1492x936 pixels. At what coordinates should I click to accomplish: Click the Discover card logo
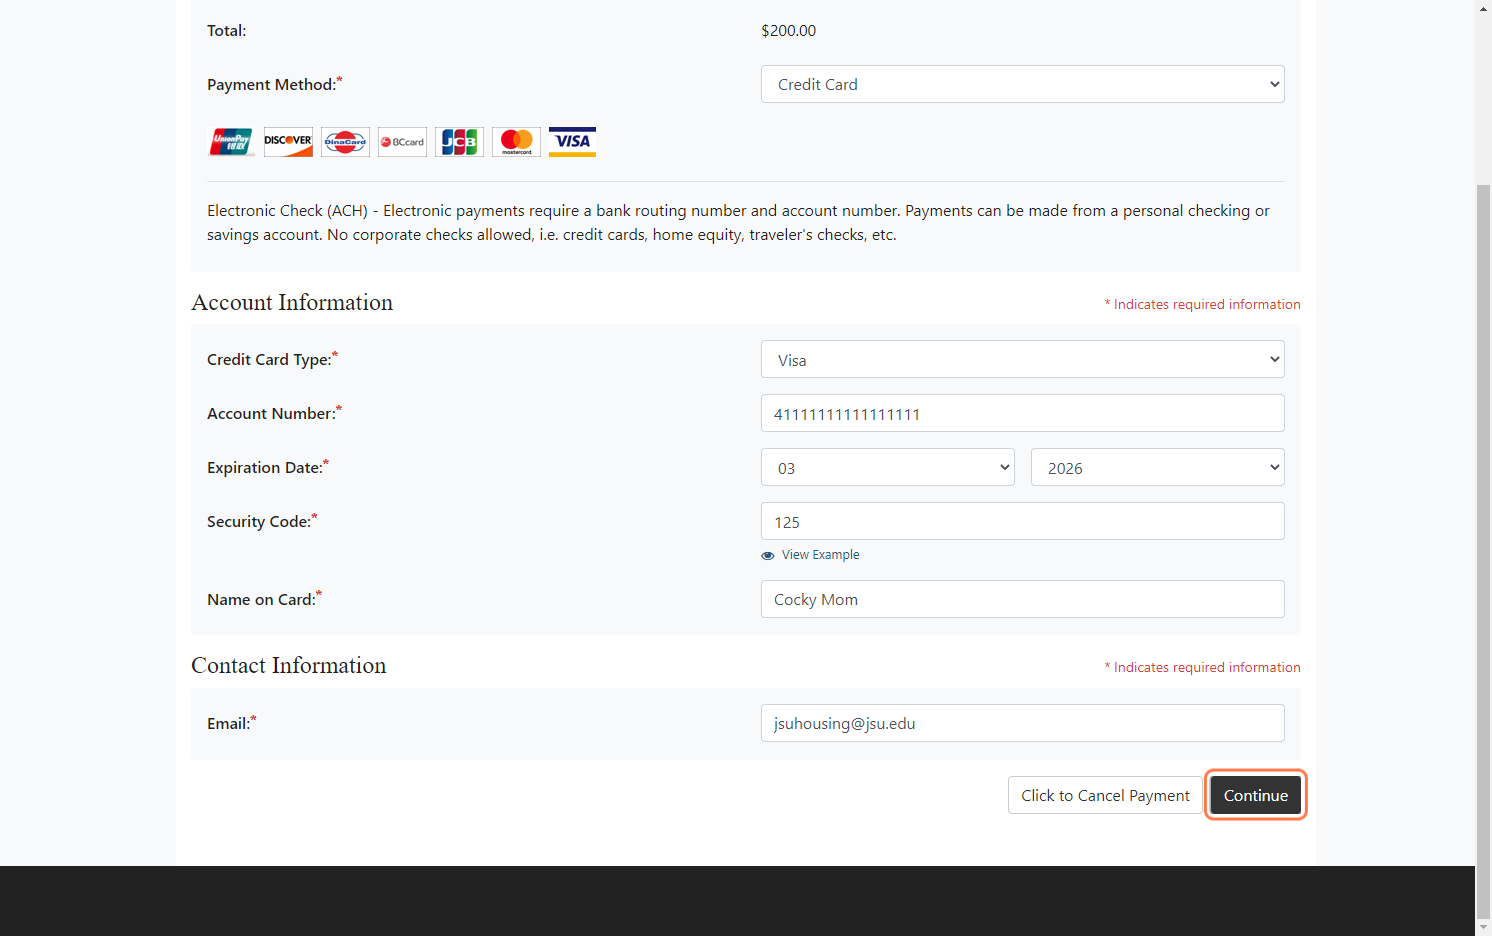(x=288, y=142)
